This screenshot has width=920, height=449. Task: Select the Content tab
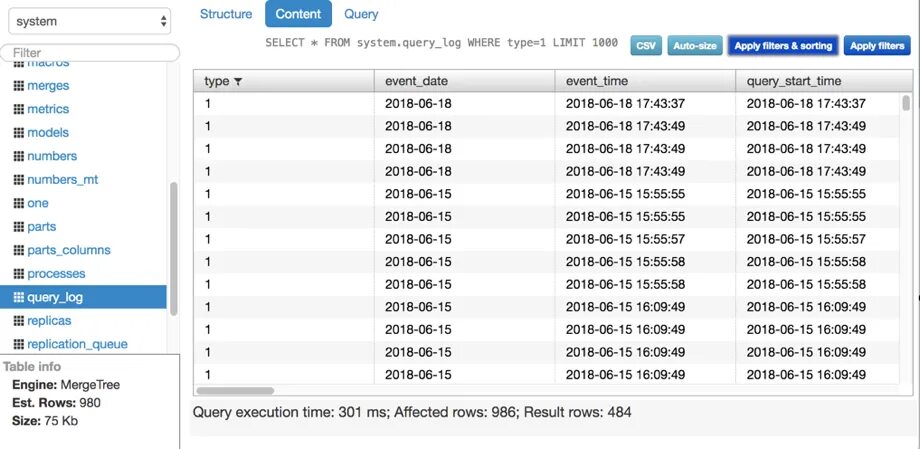(x=298, y=14)
